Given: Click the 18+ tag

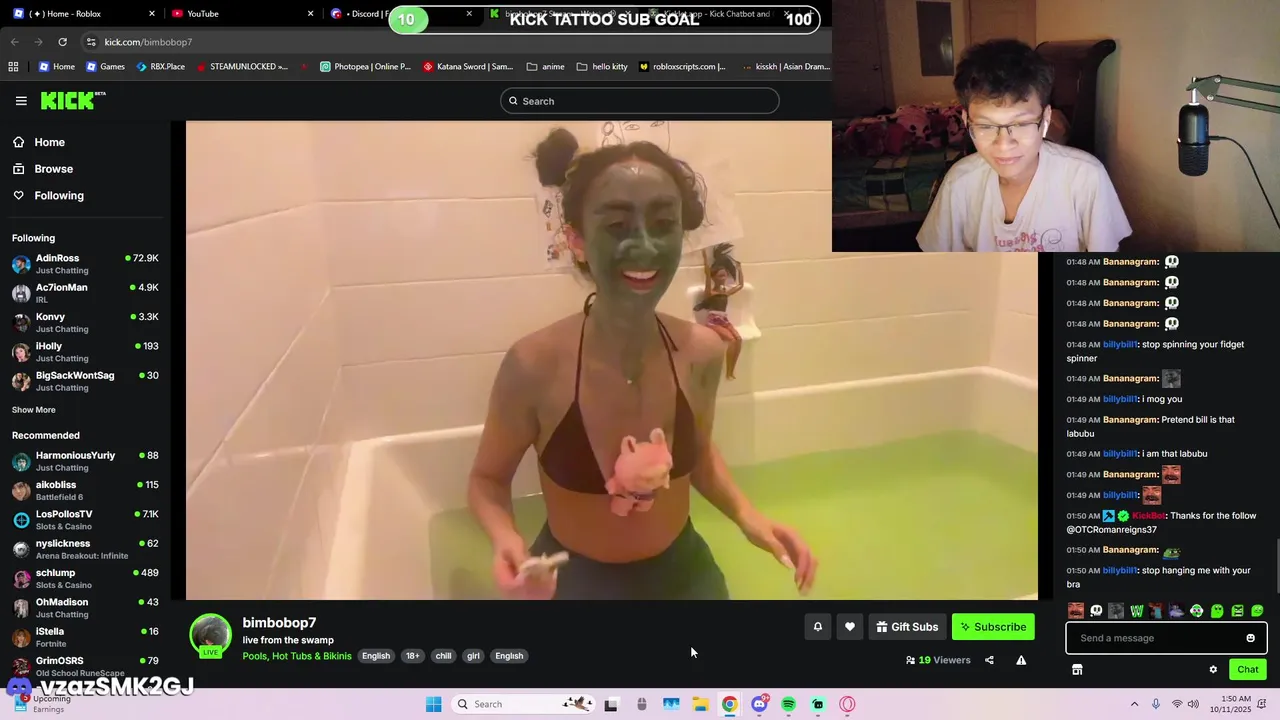Looking at the screenshot, I should pos(412,656).
